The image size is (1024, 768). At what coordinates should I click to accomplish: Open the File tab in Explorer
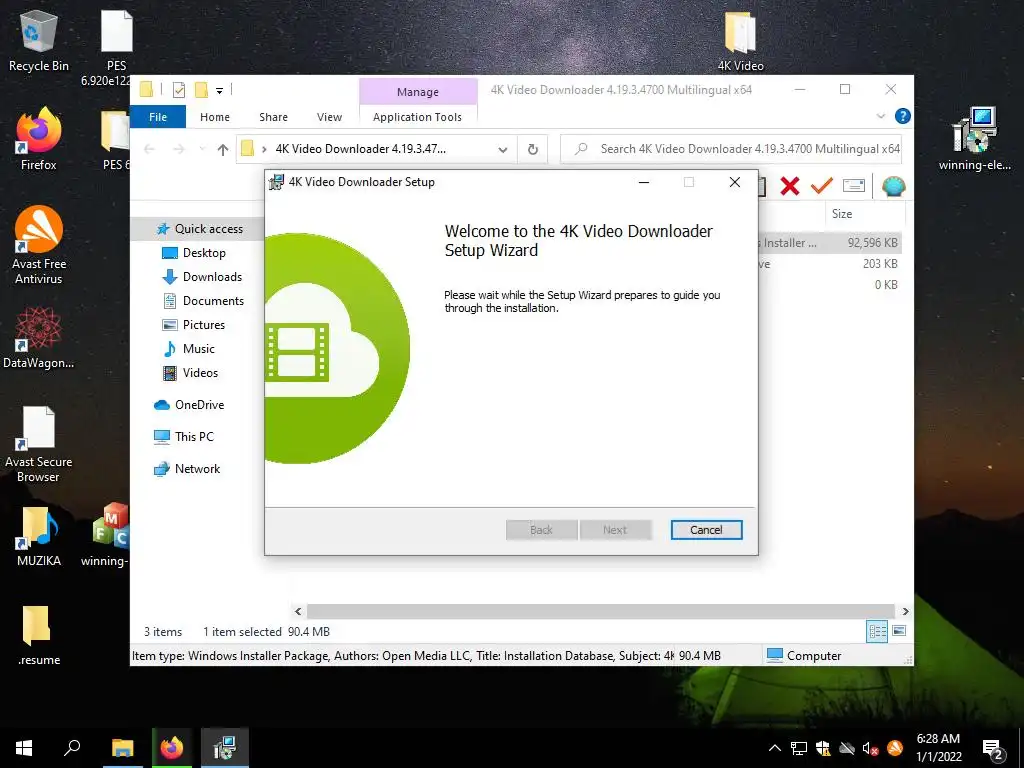[158, 117]
